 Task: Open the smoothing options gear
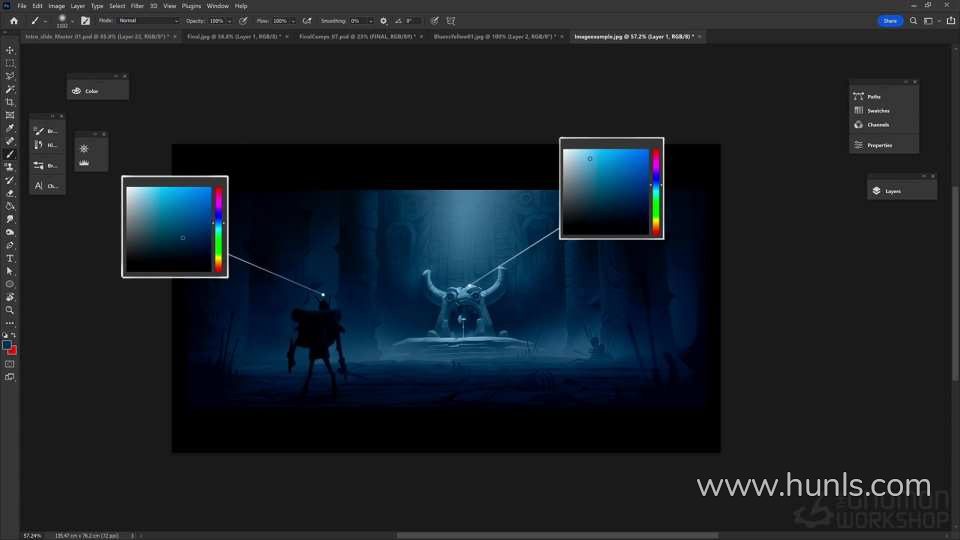tap(383, 21)
